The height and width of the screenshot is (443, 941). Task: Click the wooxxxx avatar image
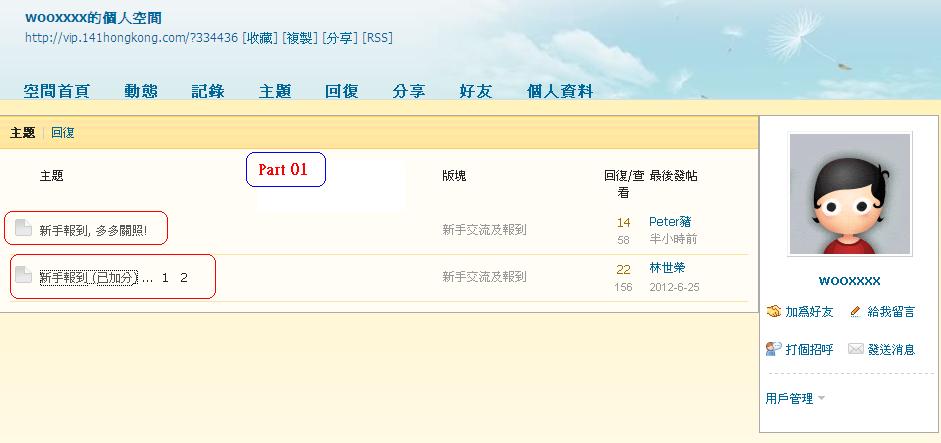click(x=849, y=194)
